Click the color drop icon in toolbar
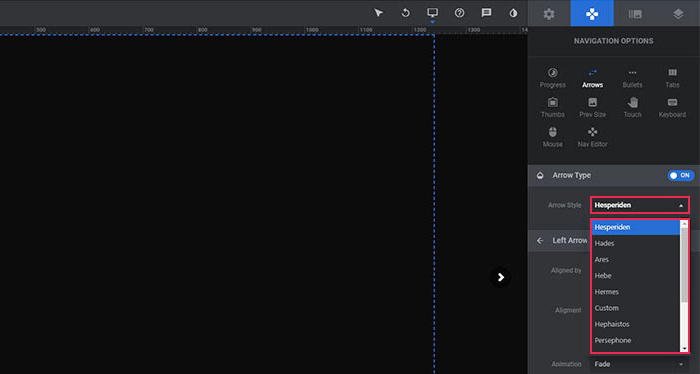The height and width of the screenshot is (374, 700). click(x=513, y=12)
